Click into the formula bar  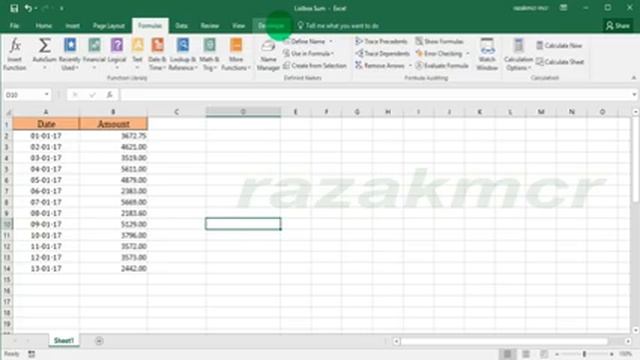click(x=375, y=95)
